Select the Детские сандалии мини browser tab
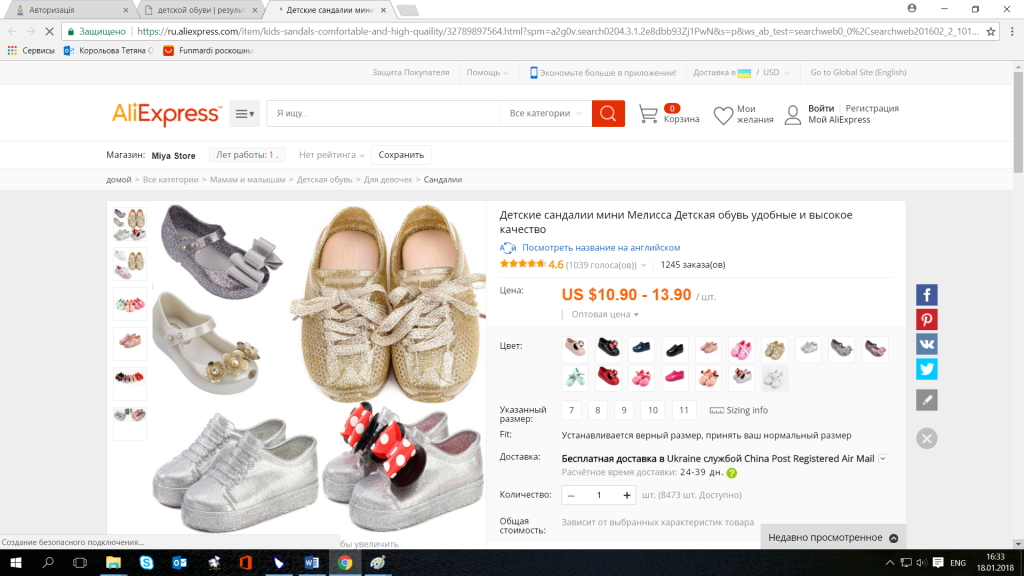 (330, 10)
